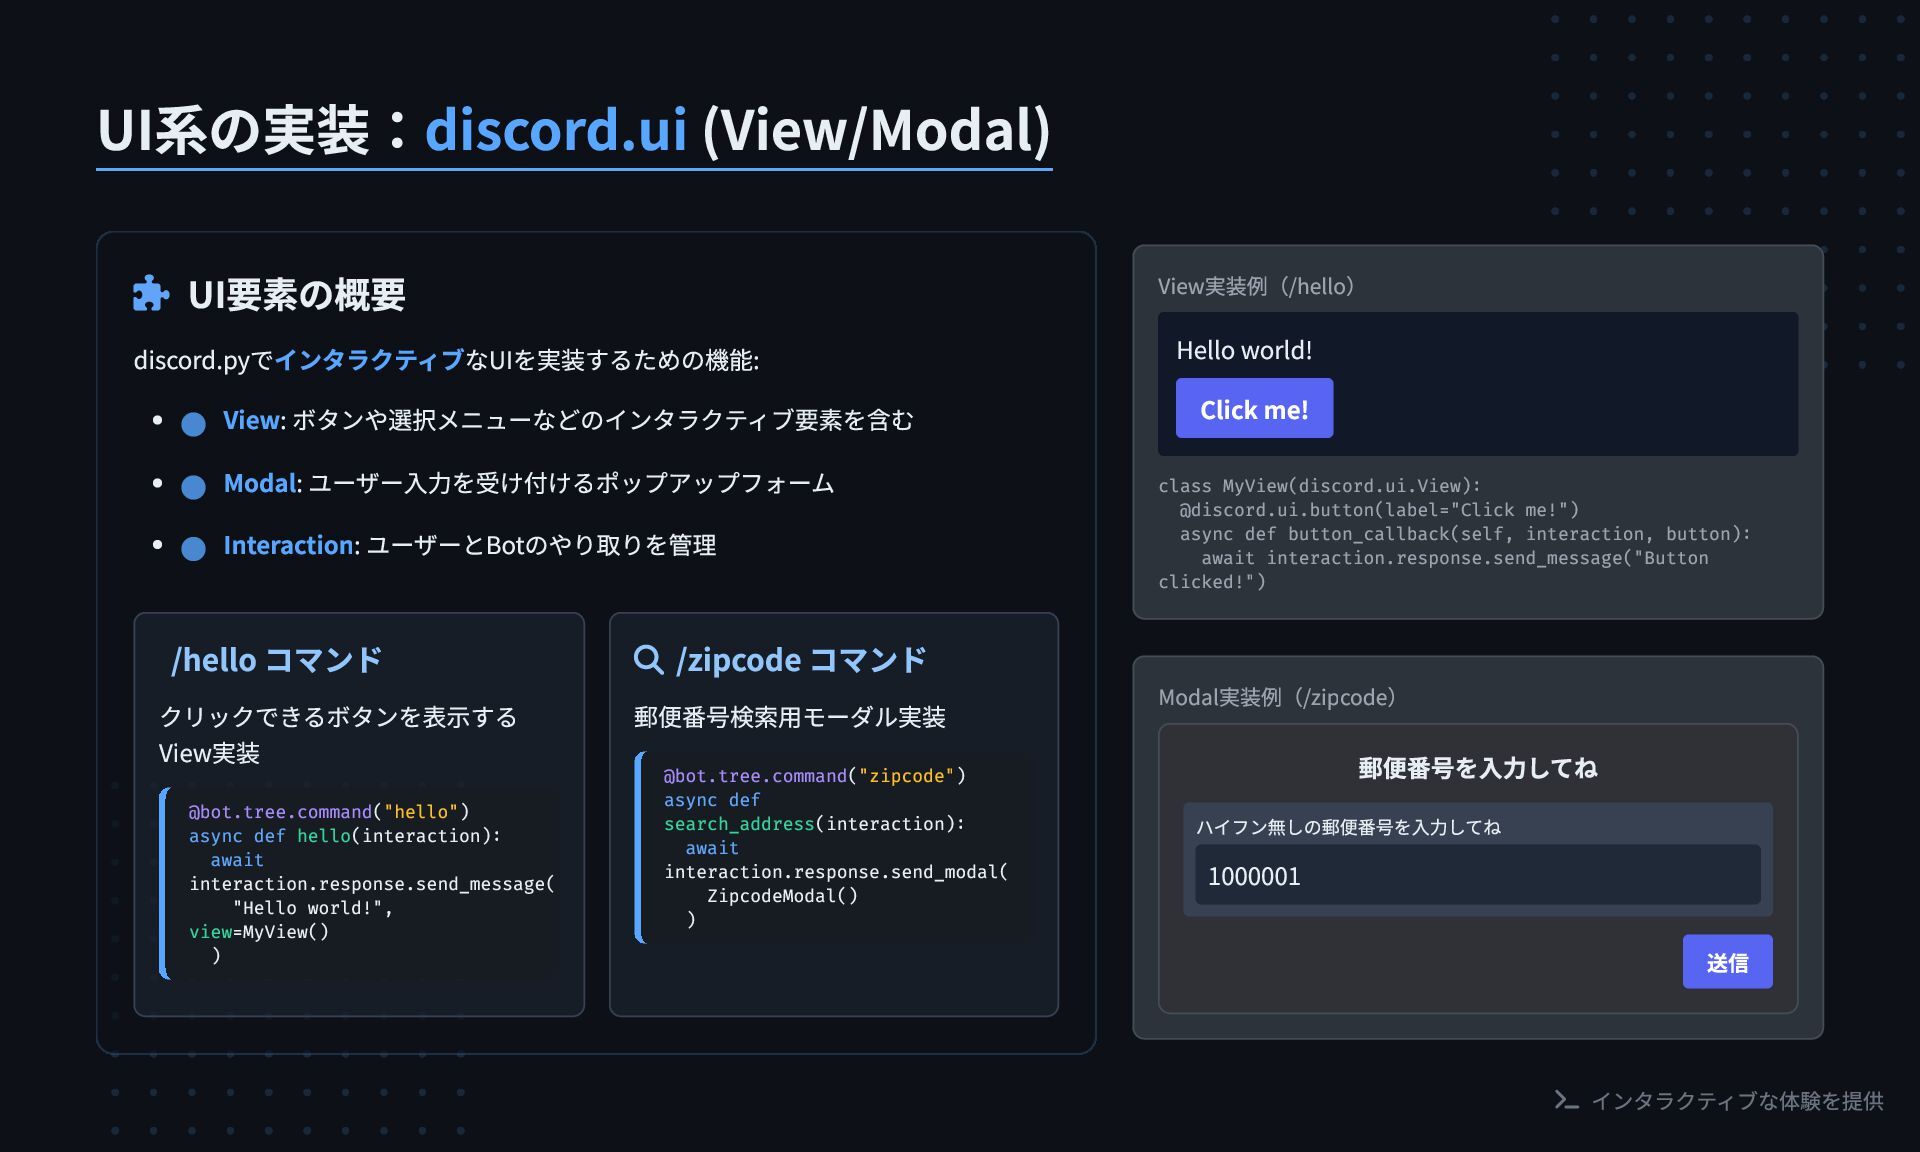Click the 送信 submit button
Screen dimensions: 1920x1152
click(1727, 962)
